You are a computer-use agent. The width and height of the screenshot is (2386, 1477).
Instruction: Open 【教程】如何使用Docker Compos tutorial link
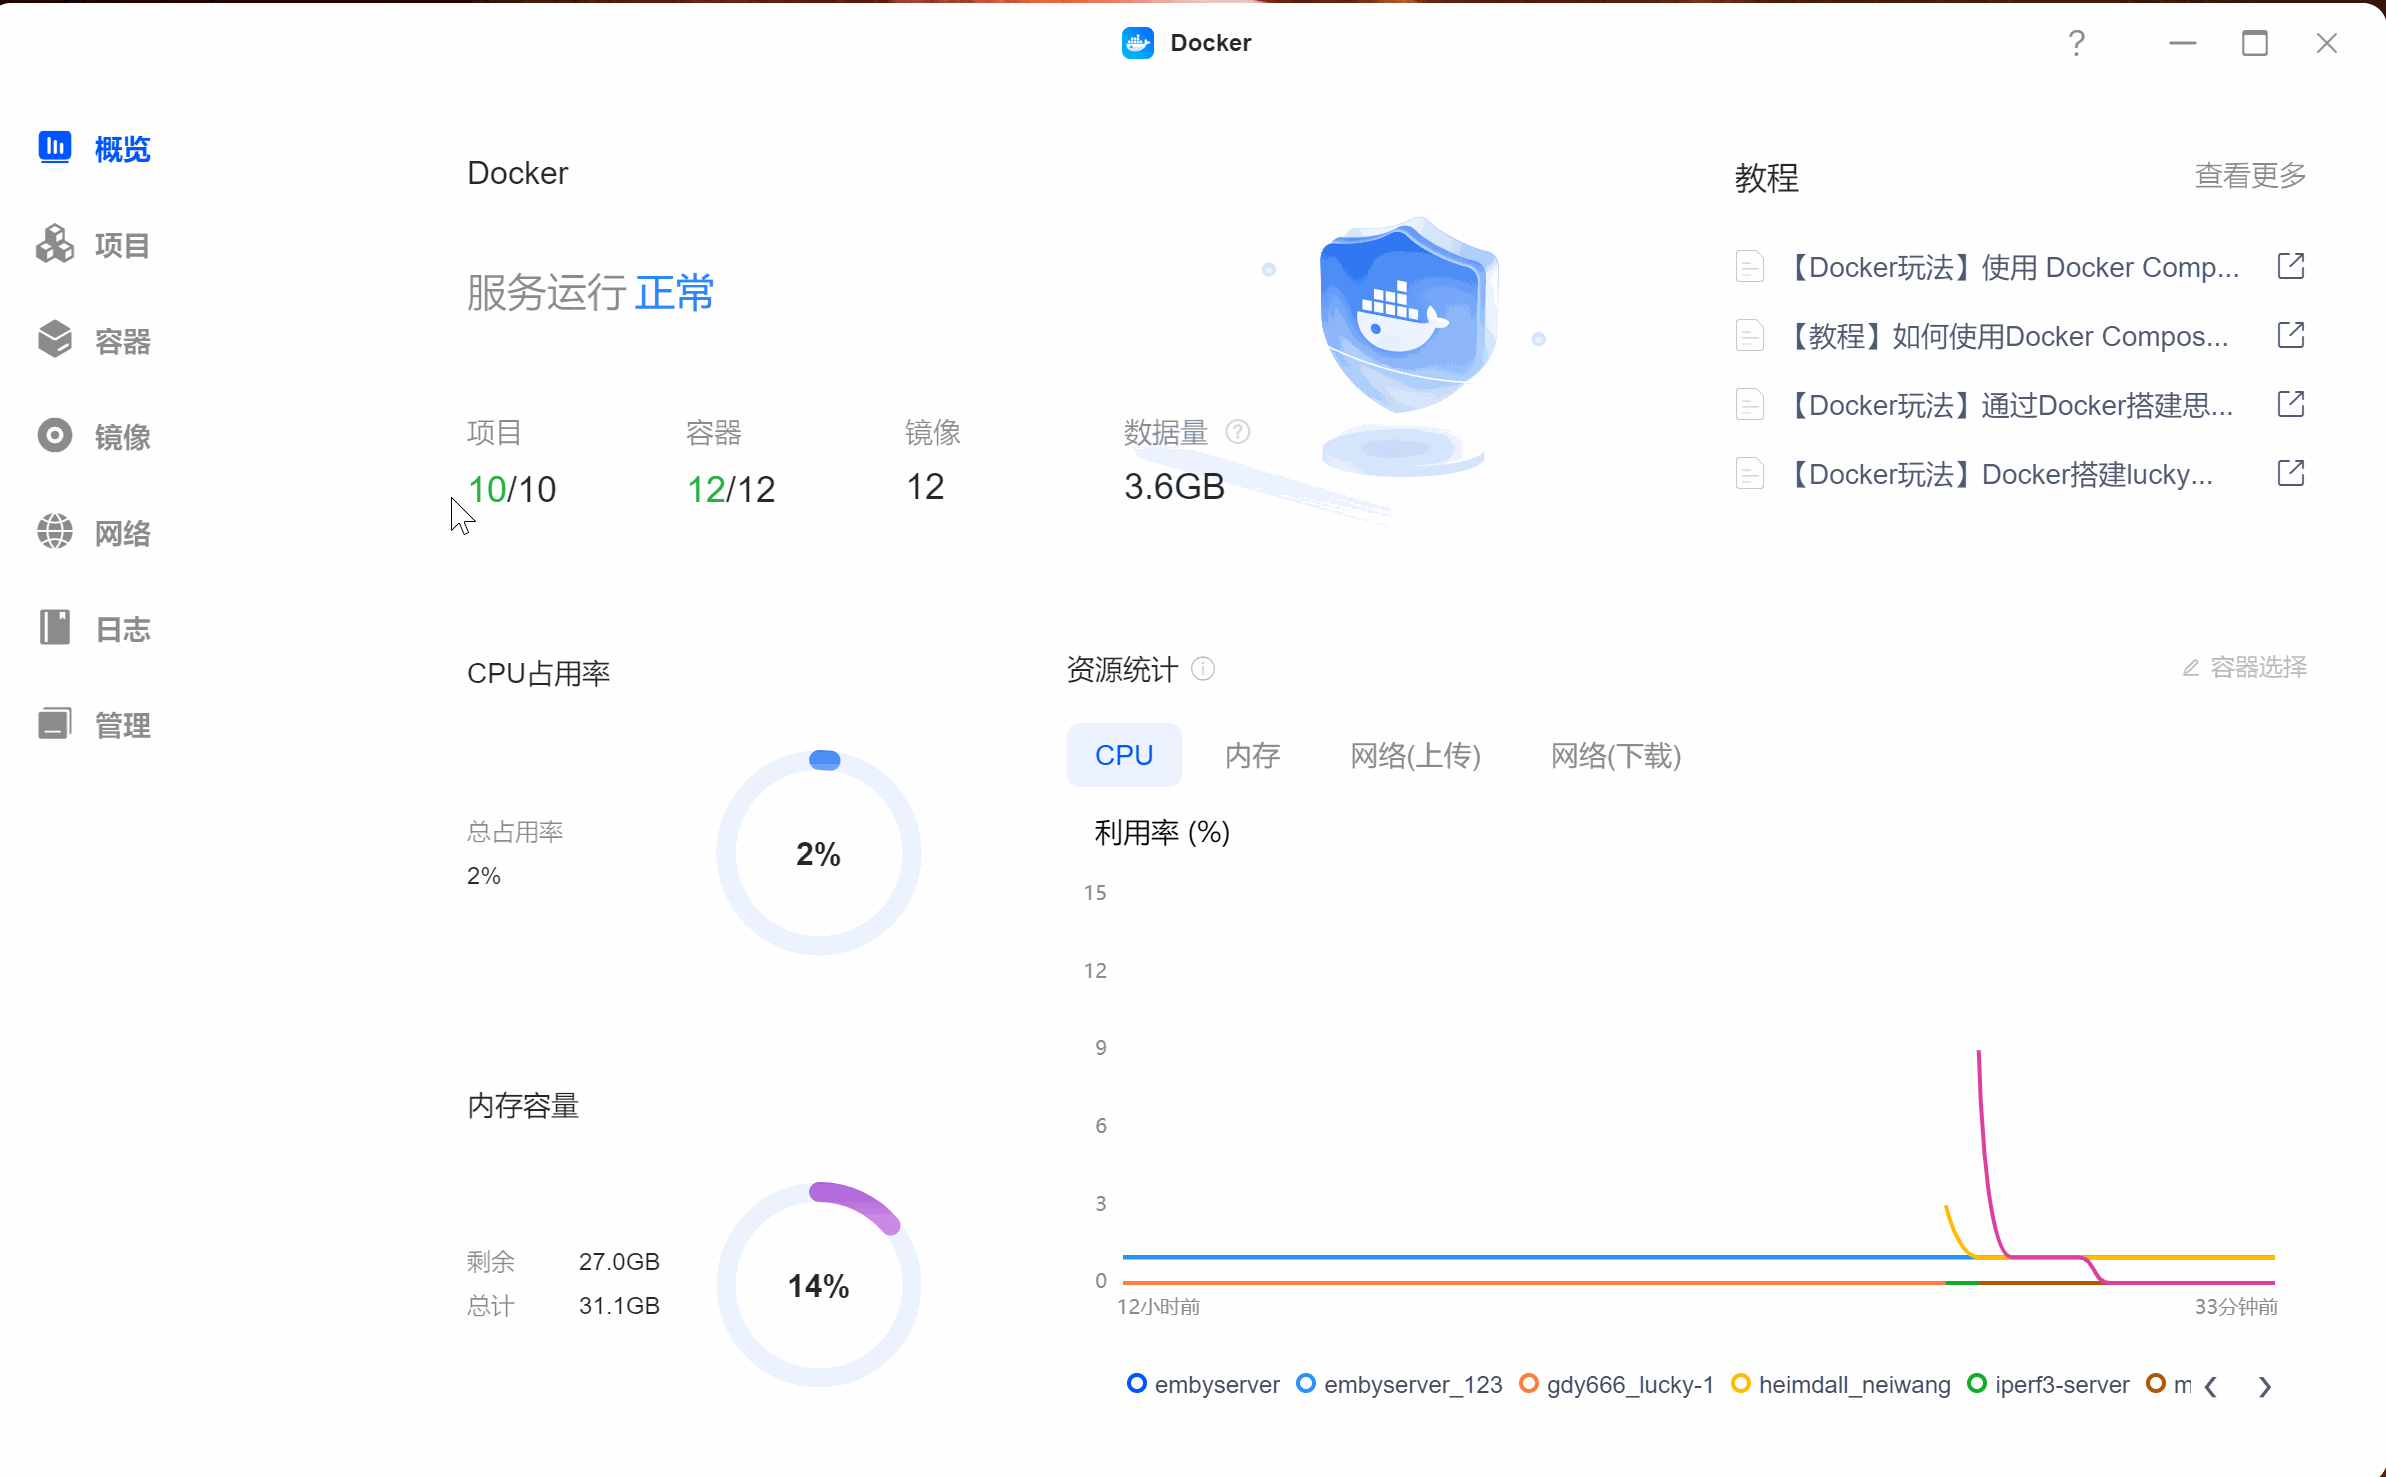tap(2006, 336)
